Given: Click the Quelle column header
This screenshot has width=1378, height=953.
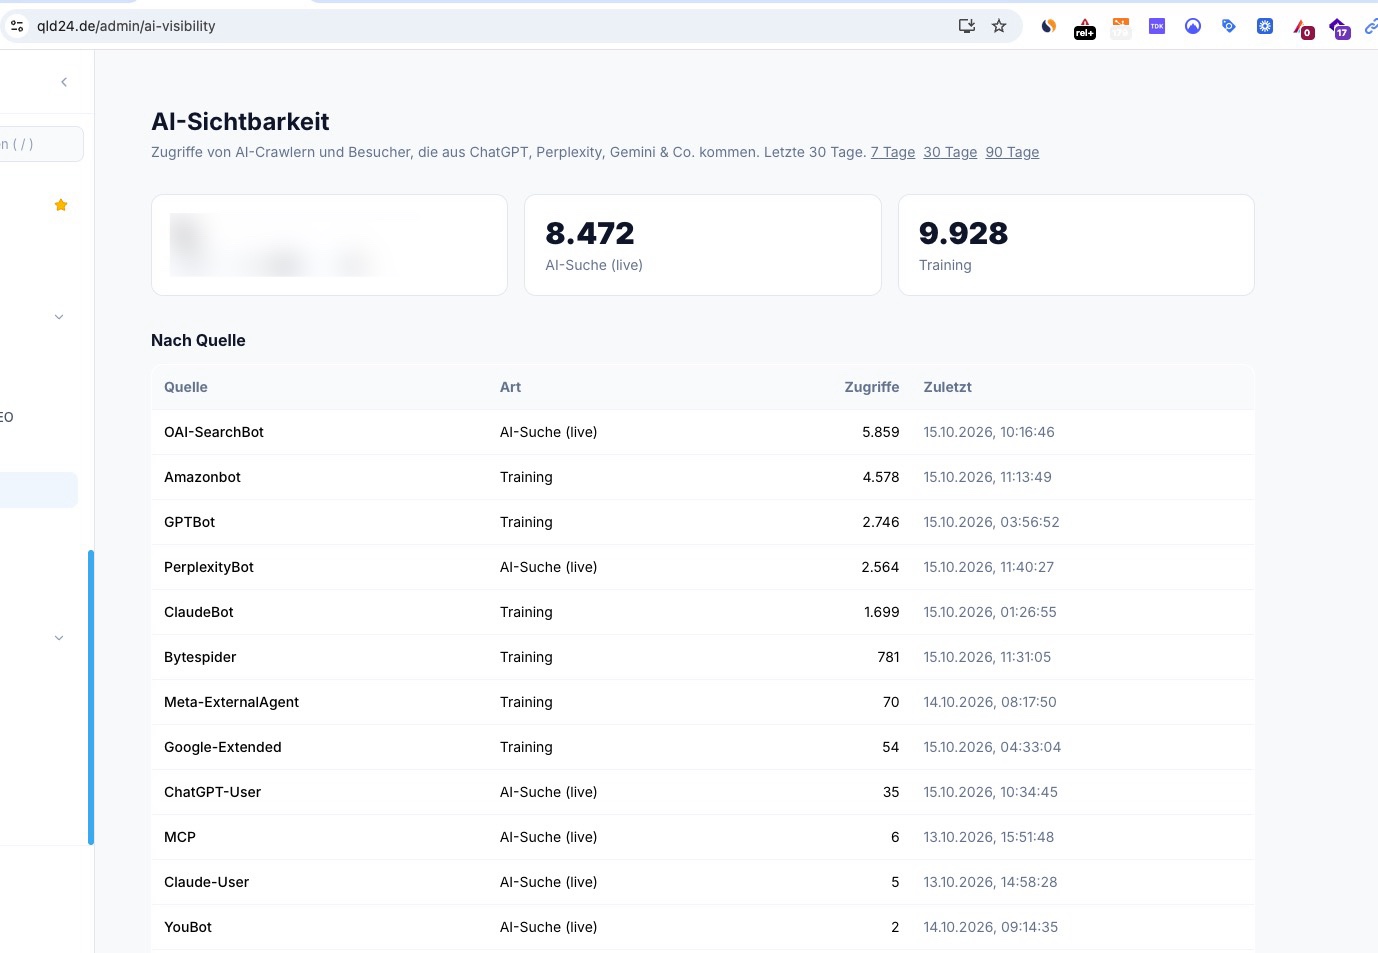Looking at the screenshot, I should click(x=186, y=387).
